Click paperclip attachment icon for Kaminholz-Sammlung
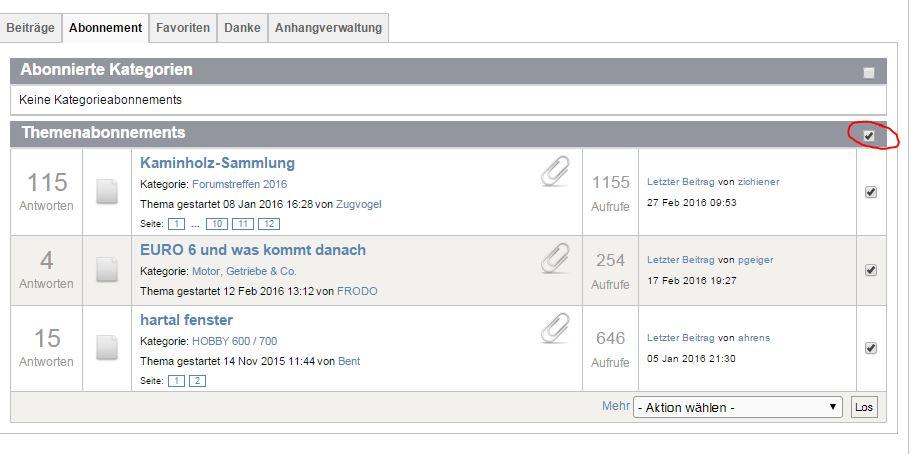912x454 pixels. (x=555, y=172)
